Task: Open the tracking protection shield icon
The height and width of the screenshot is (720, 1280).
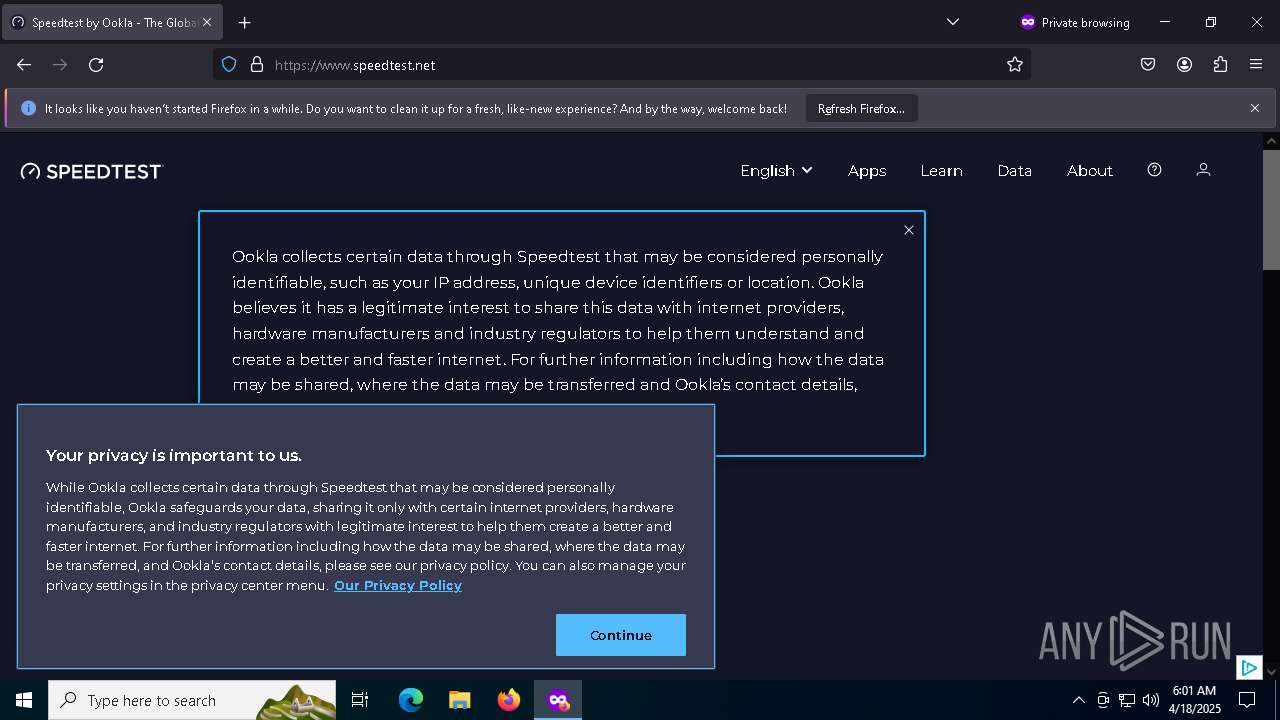Action: (x=229, y=65)
